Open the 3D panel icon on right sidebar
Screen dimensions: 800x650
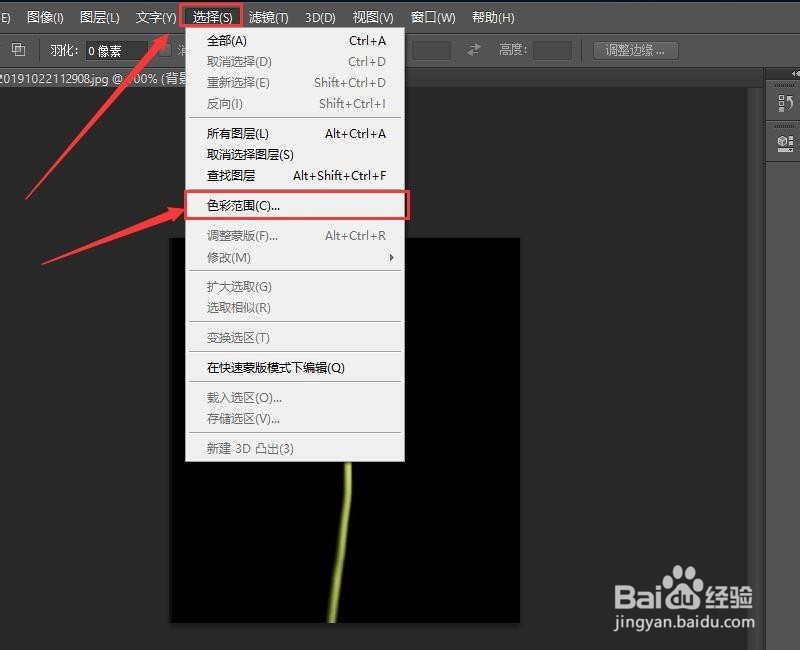[783, 142]
